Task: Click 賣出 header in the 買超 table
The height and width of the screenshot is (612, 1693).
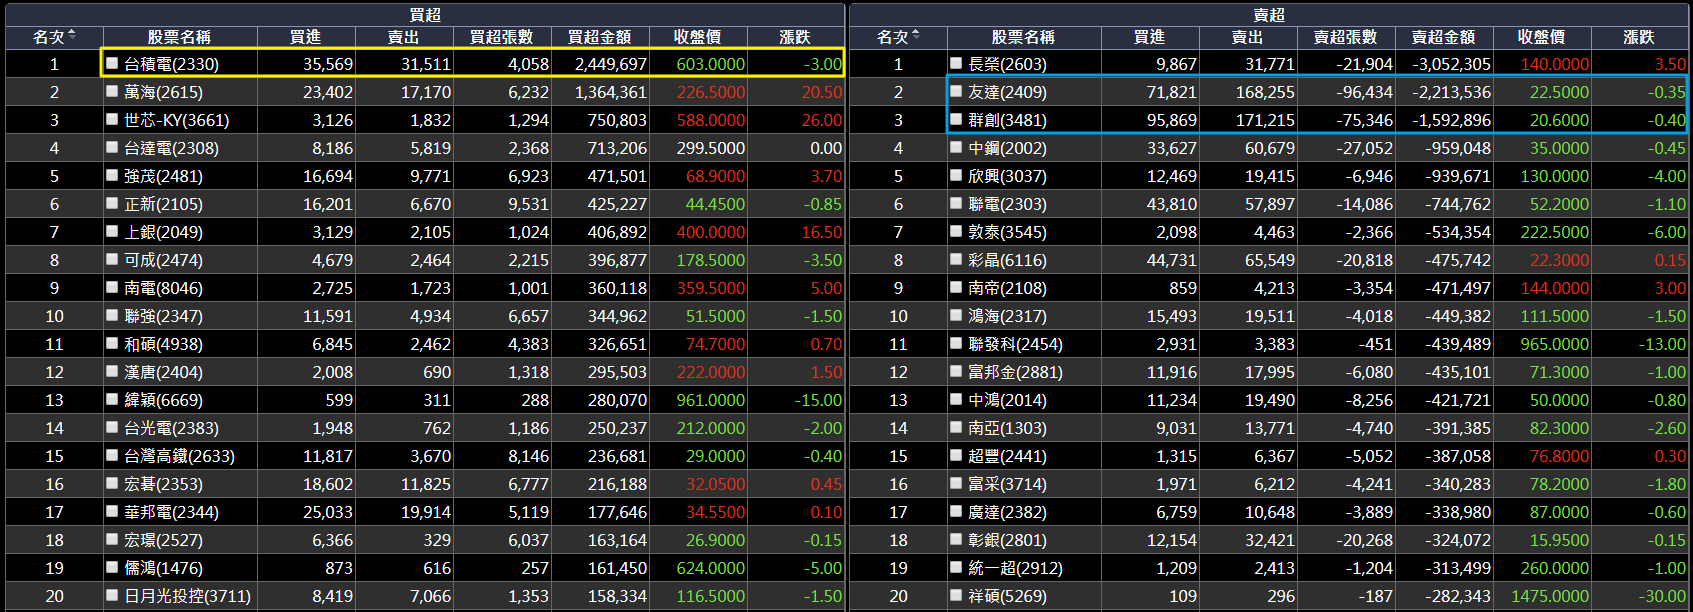Action: pos(403,37)
